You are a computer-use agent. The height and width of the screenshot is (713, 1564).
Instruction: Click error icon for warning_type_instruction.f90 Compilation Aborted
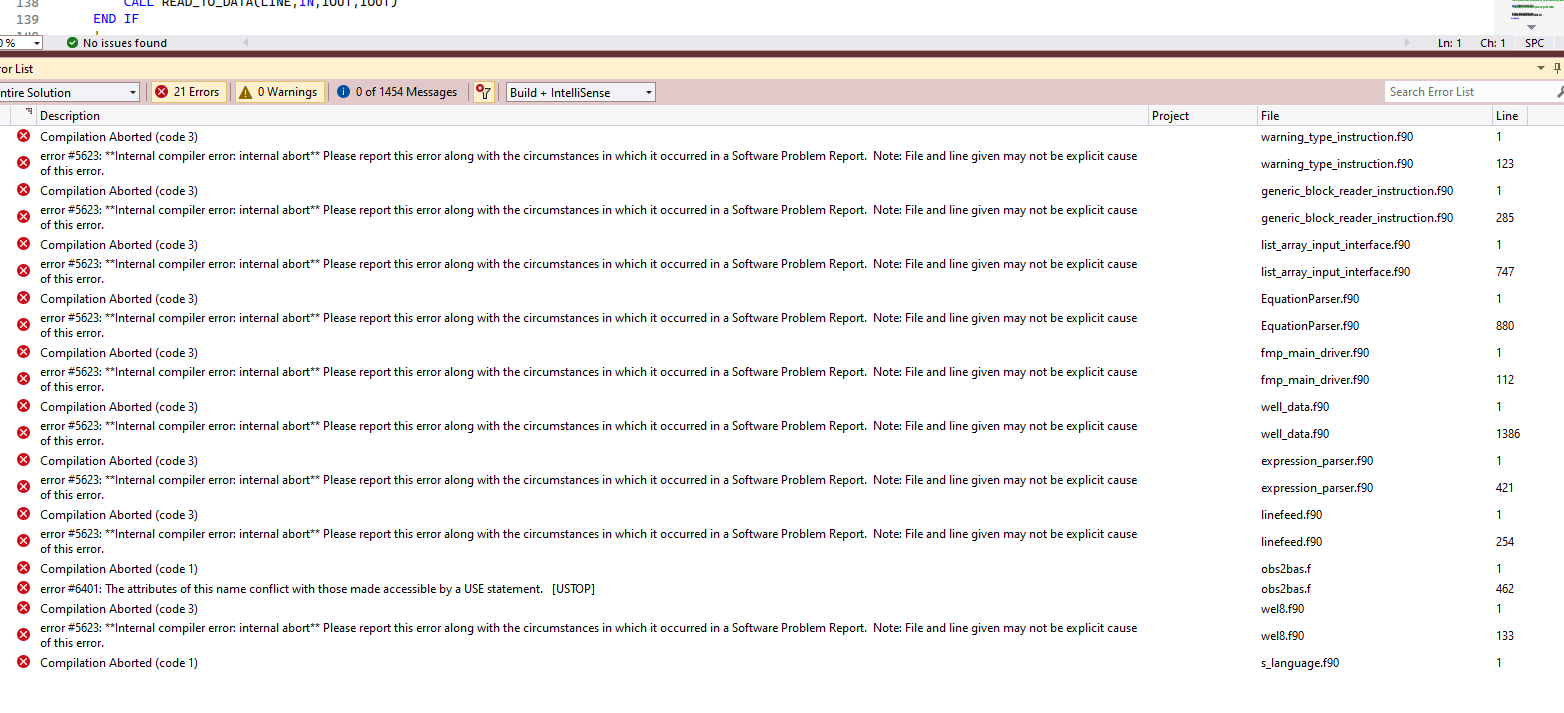tap(23, 136)
